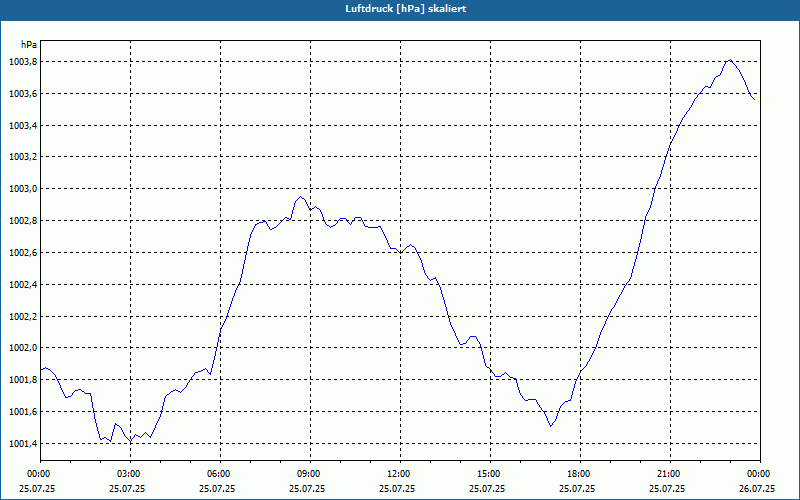Pick the 1003,0 y-axis label
800x500 pixels.
click(x=22, y=189)
